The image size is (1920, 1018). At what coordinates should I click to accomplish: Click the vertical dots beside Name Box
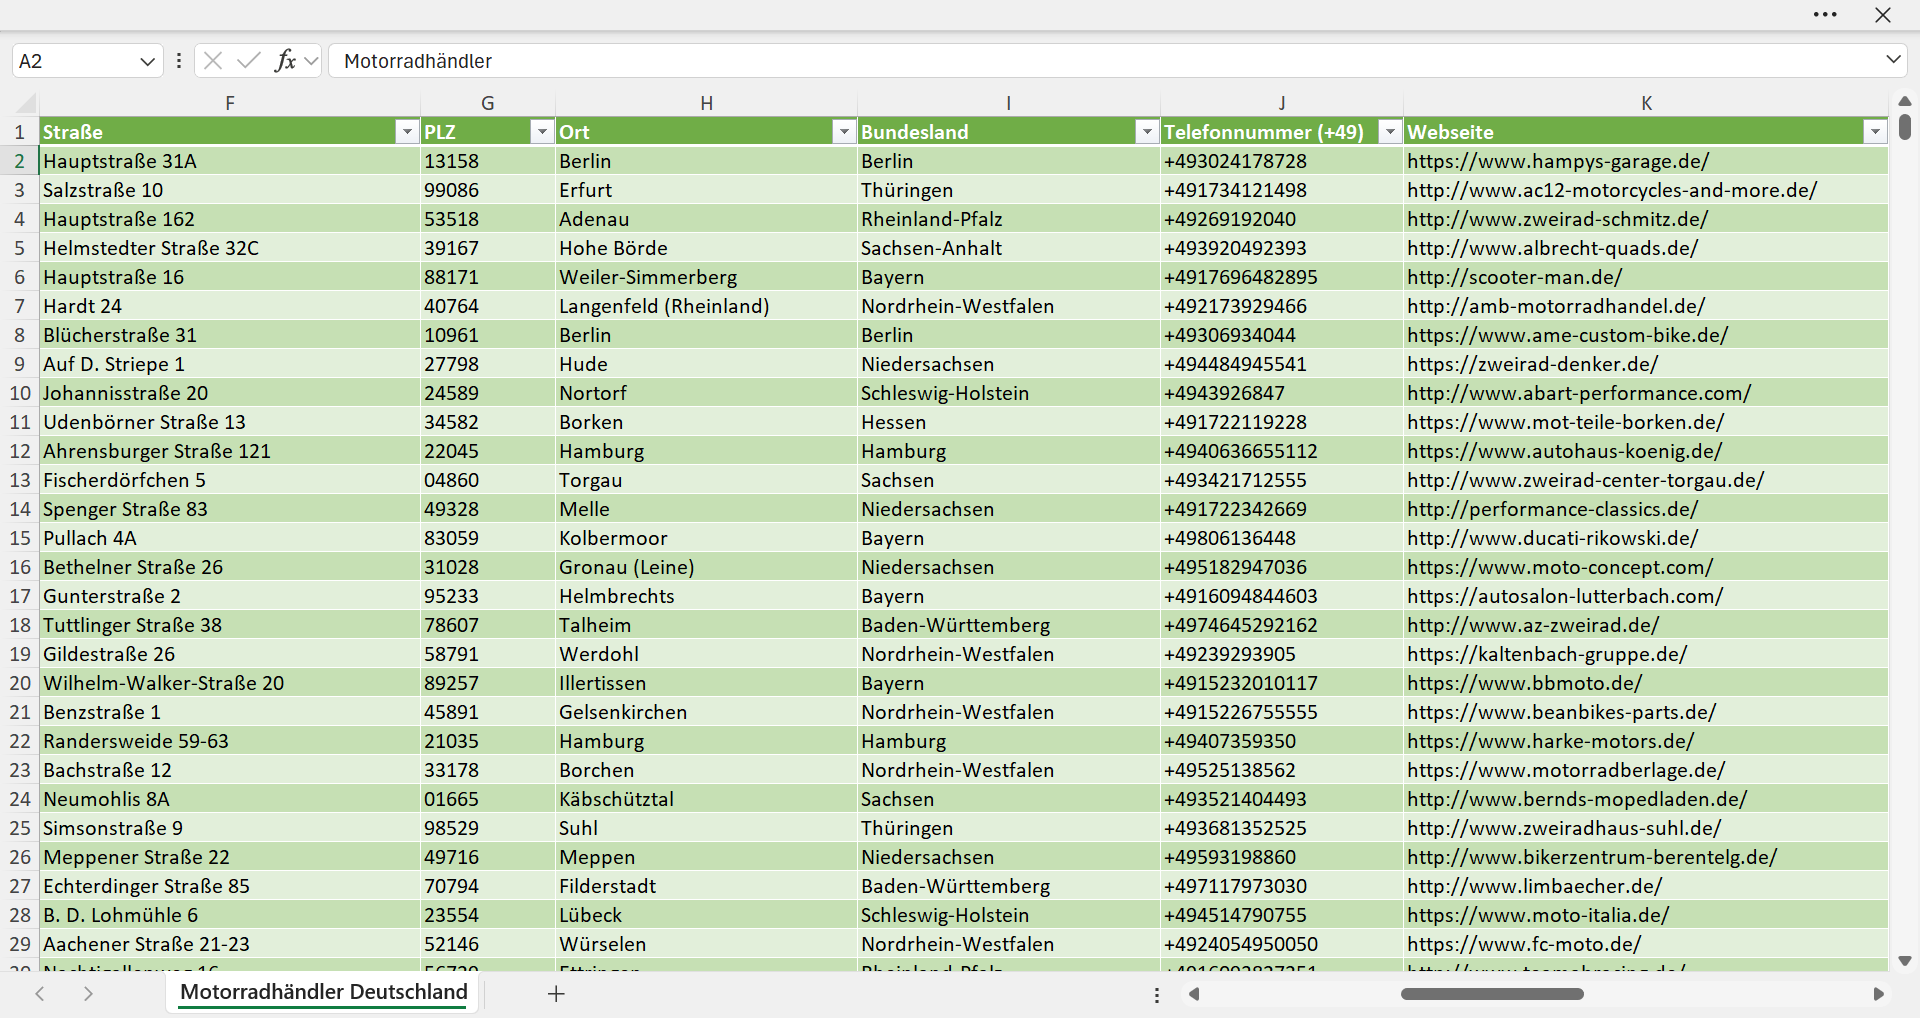179,61
